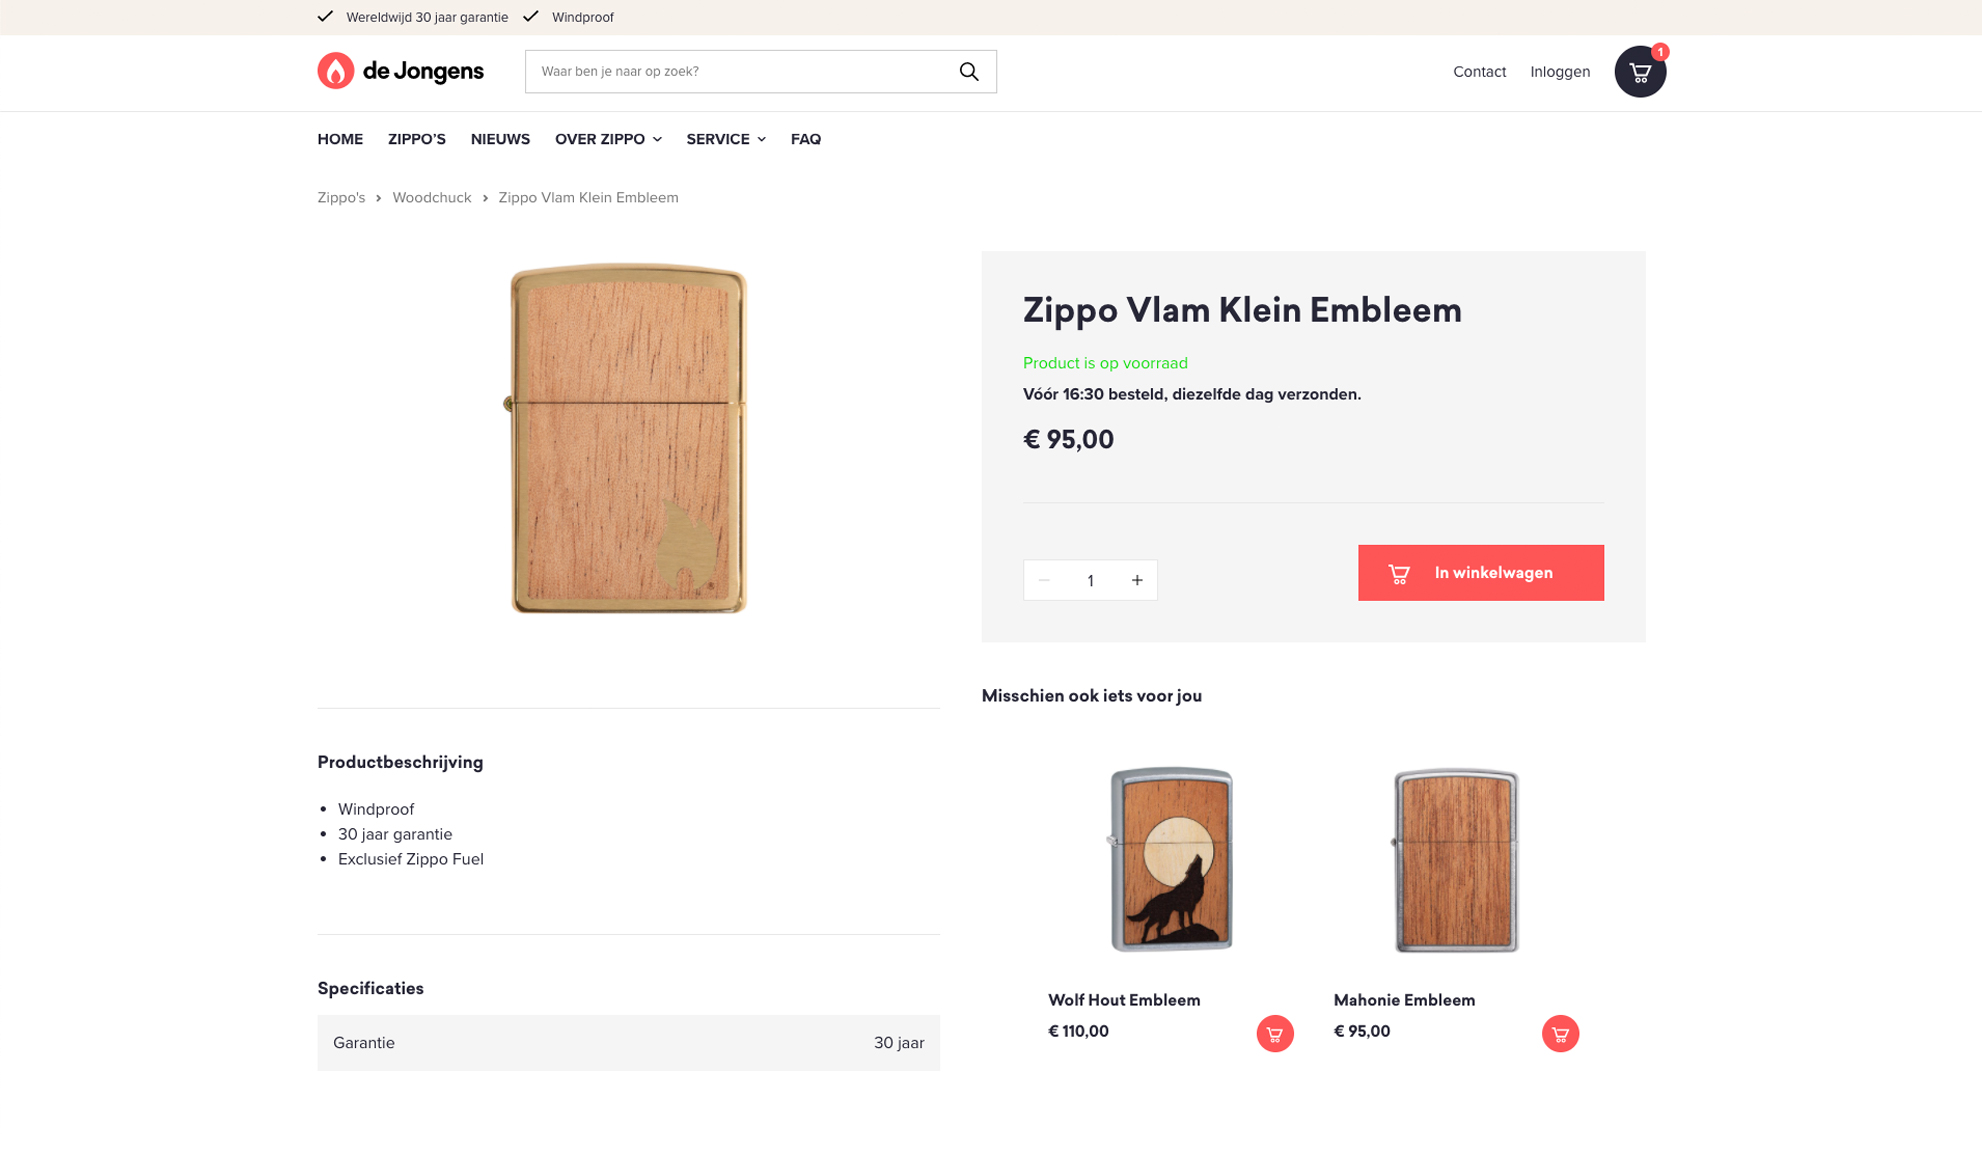Screen dimensions: 1982x1151
Task: Open the Wolf Hout Embleem product thumbnail
Action: pyautogui.click(x=1171, y=859)
